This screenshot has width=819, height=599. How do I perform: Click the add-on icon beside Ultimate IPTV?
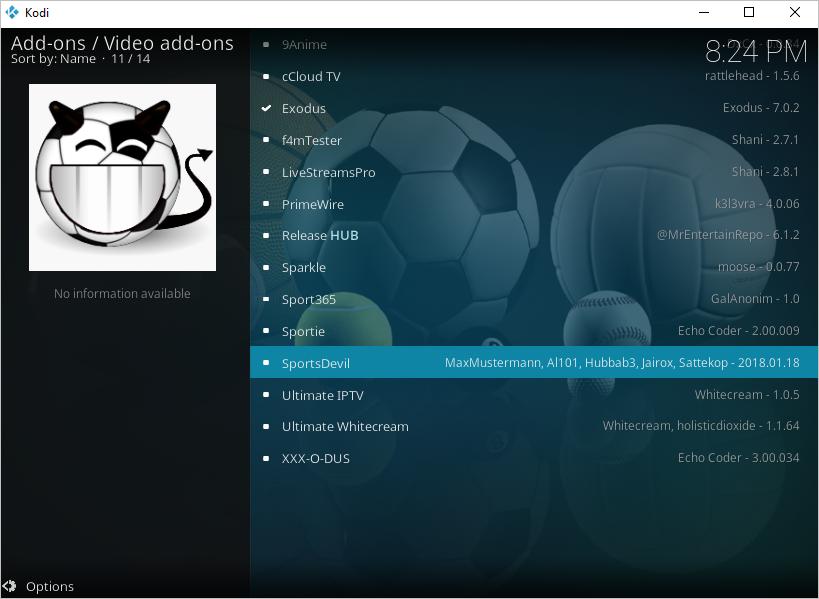click(x=265, y=395)
